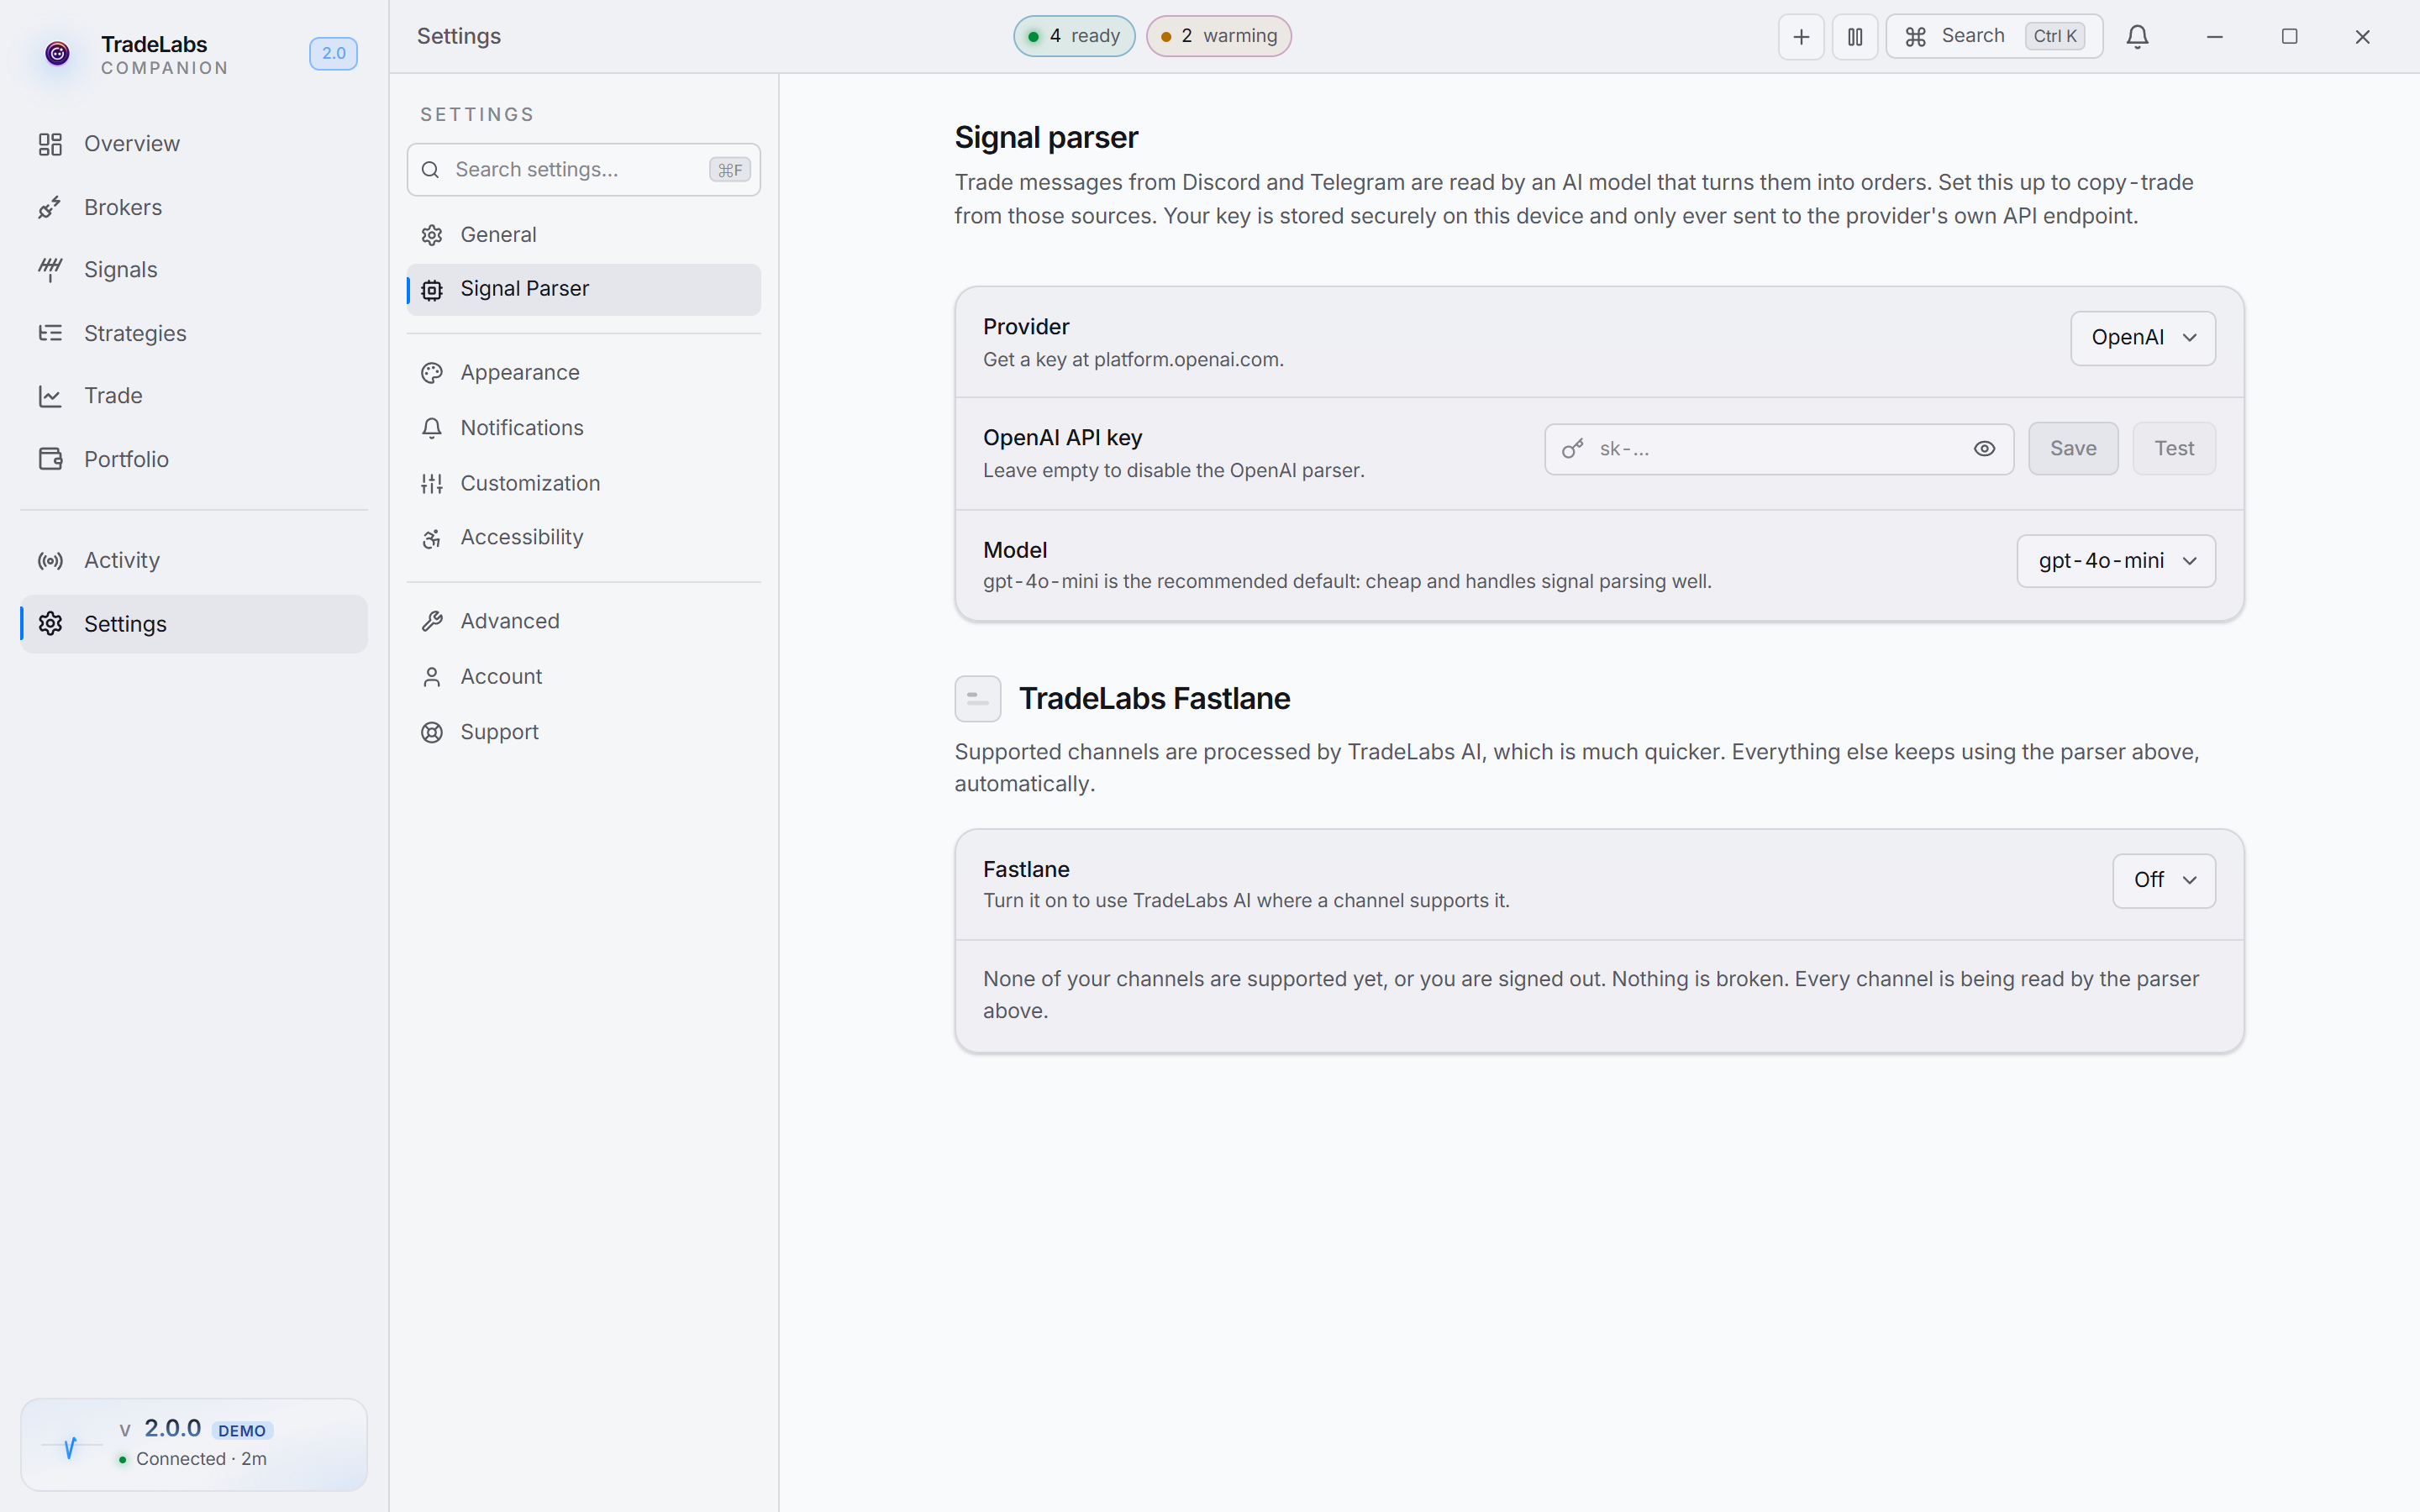Focus the Search settings field
Screen dimensions: 2420x1512
583,170
